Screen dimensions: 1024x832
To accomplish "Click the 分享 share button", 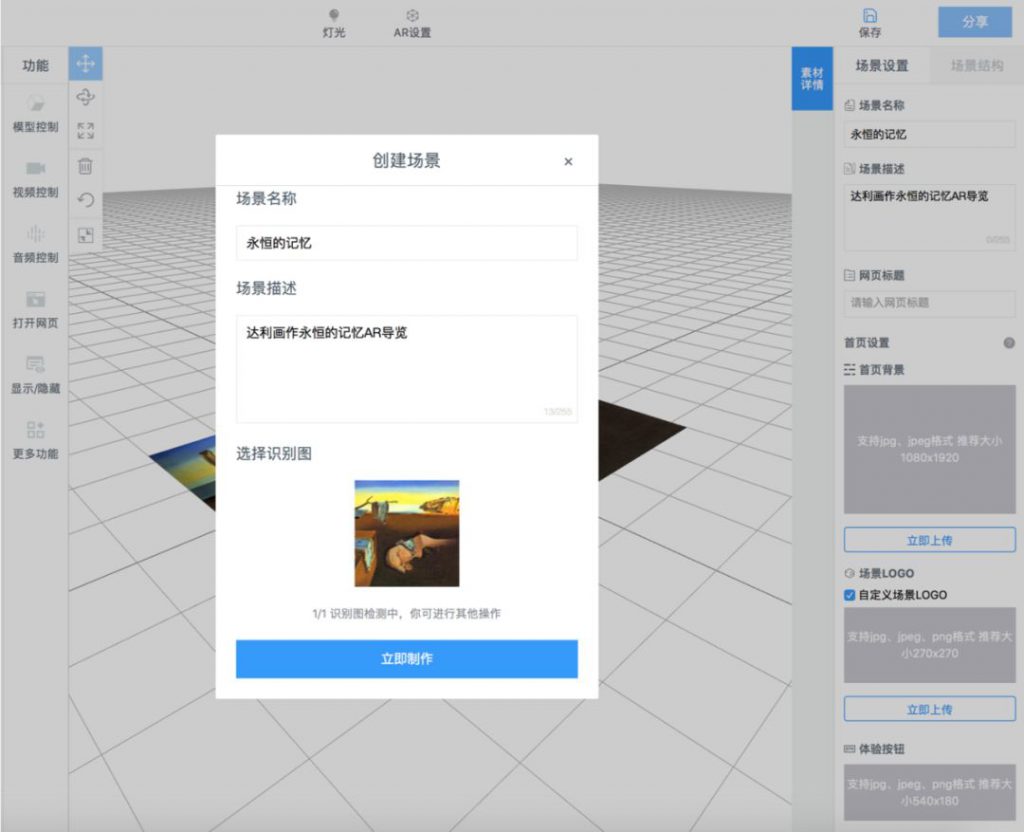I will pos(974,22).
